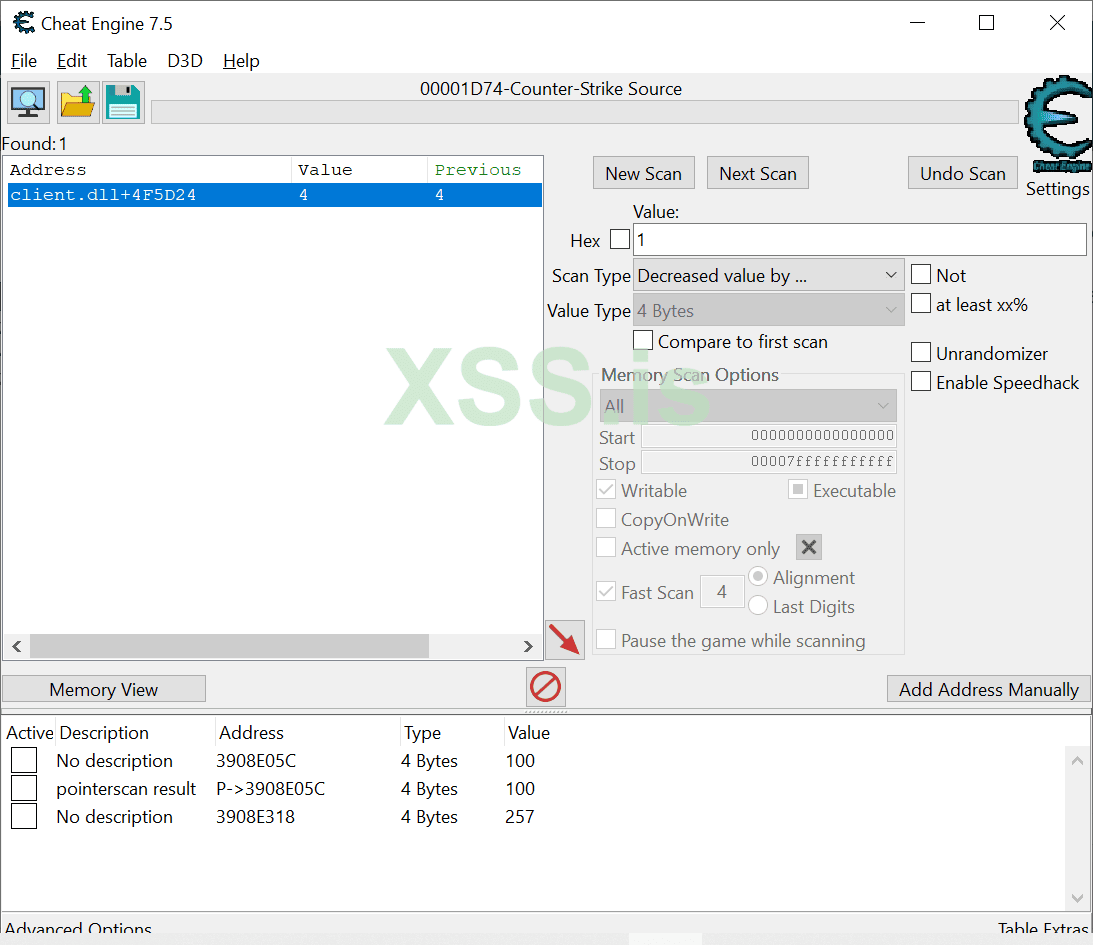
Task: Open the Edit menu
Action: (x=72, y=61)
